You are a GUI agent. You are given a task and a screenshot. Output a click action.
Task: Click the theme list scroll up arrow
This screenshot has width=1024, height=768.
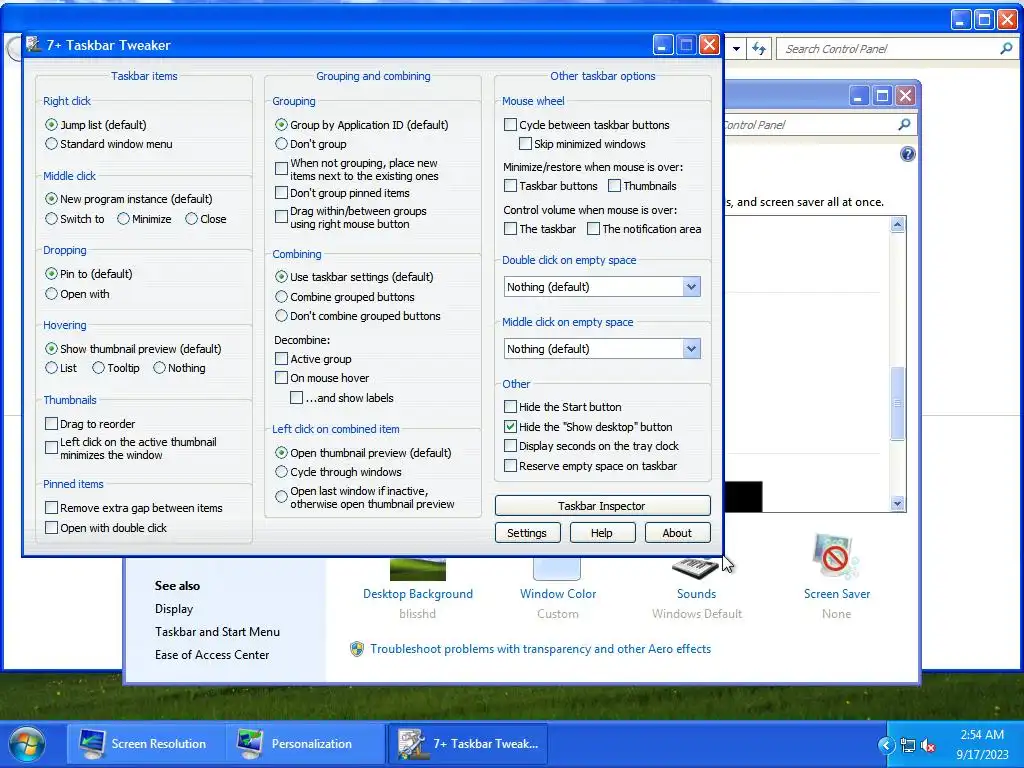[x=898, y=225]
